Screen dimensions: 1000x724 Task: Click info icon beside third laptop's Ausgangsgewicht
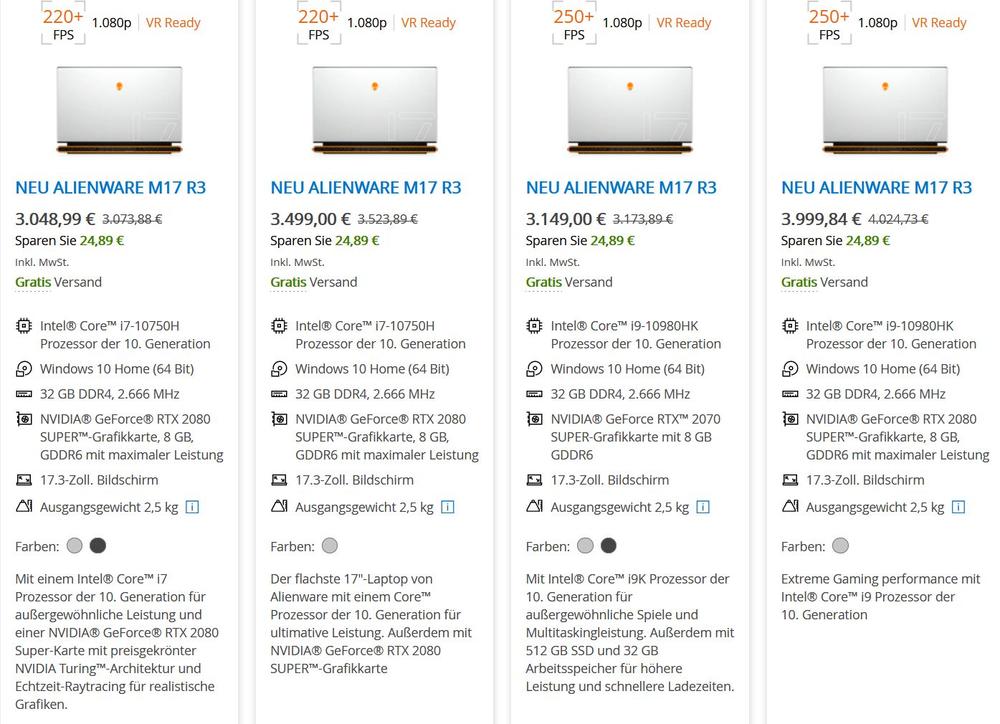click(703, 507)
